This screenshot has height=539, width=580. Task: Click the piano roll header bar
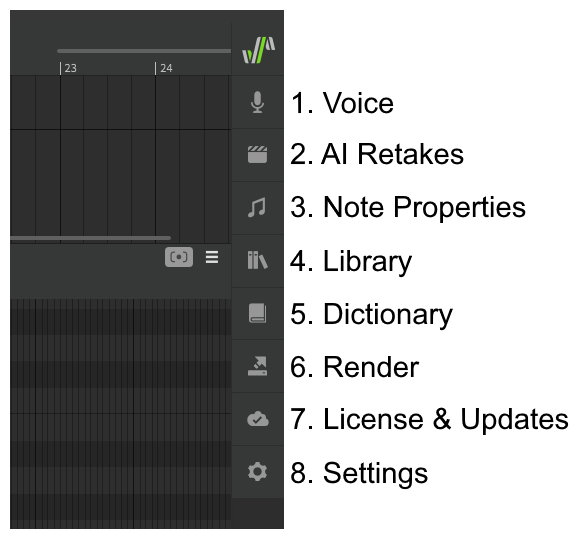point(121,271)
